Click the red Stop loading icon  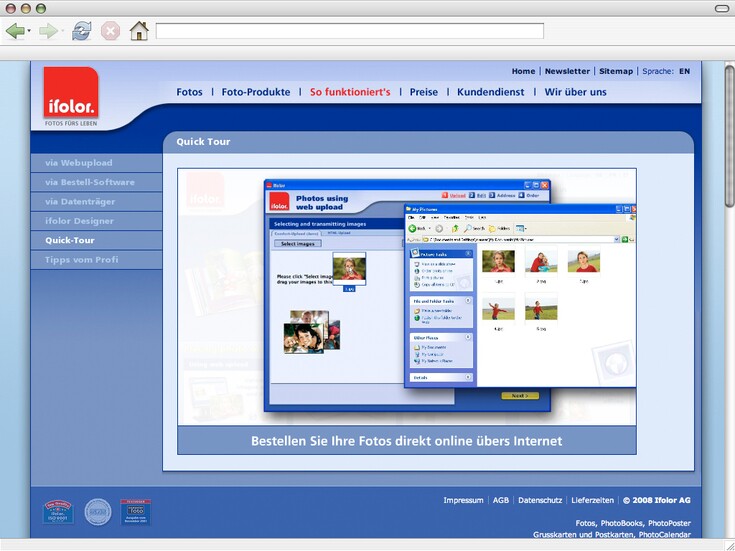point(110,31)
